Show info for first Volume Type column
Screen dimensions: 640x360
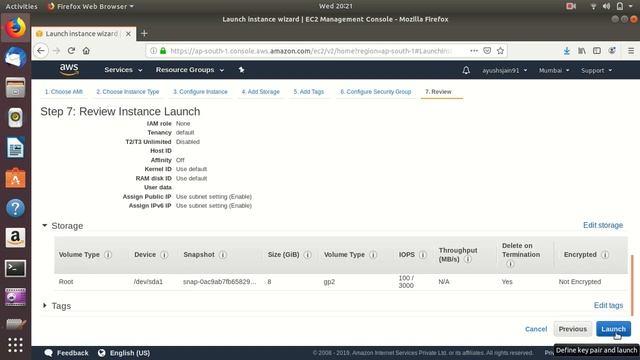point(108,255)
